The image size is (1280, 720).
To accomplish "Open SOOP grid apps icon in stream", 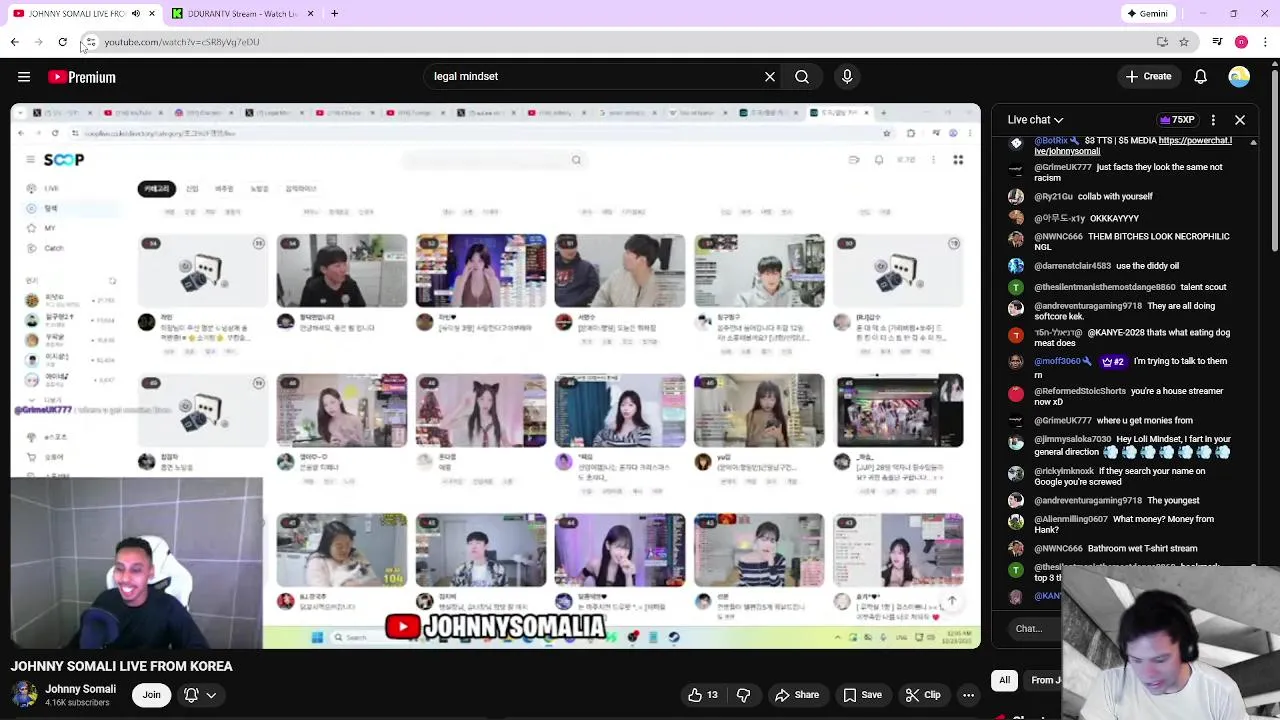I will 958,160.
